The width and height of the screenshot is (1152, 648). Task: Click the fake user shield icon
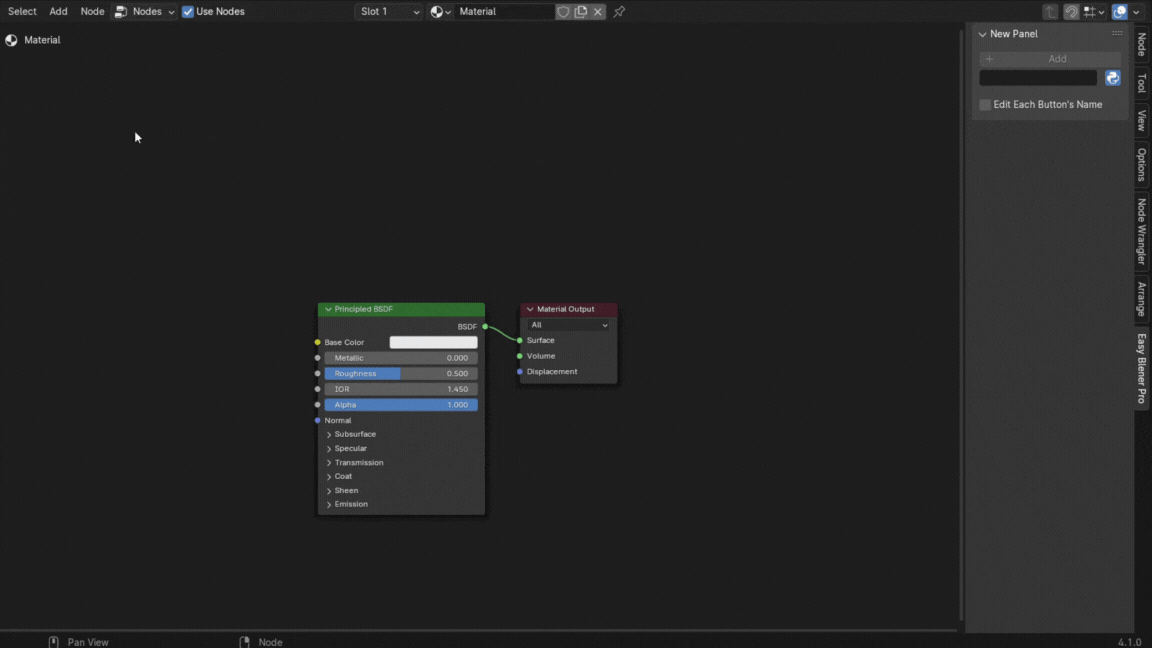[x=563, y=12]
